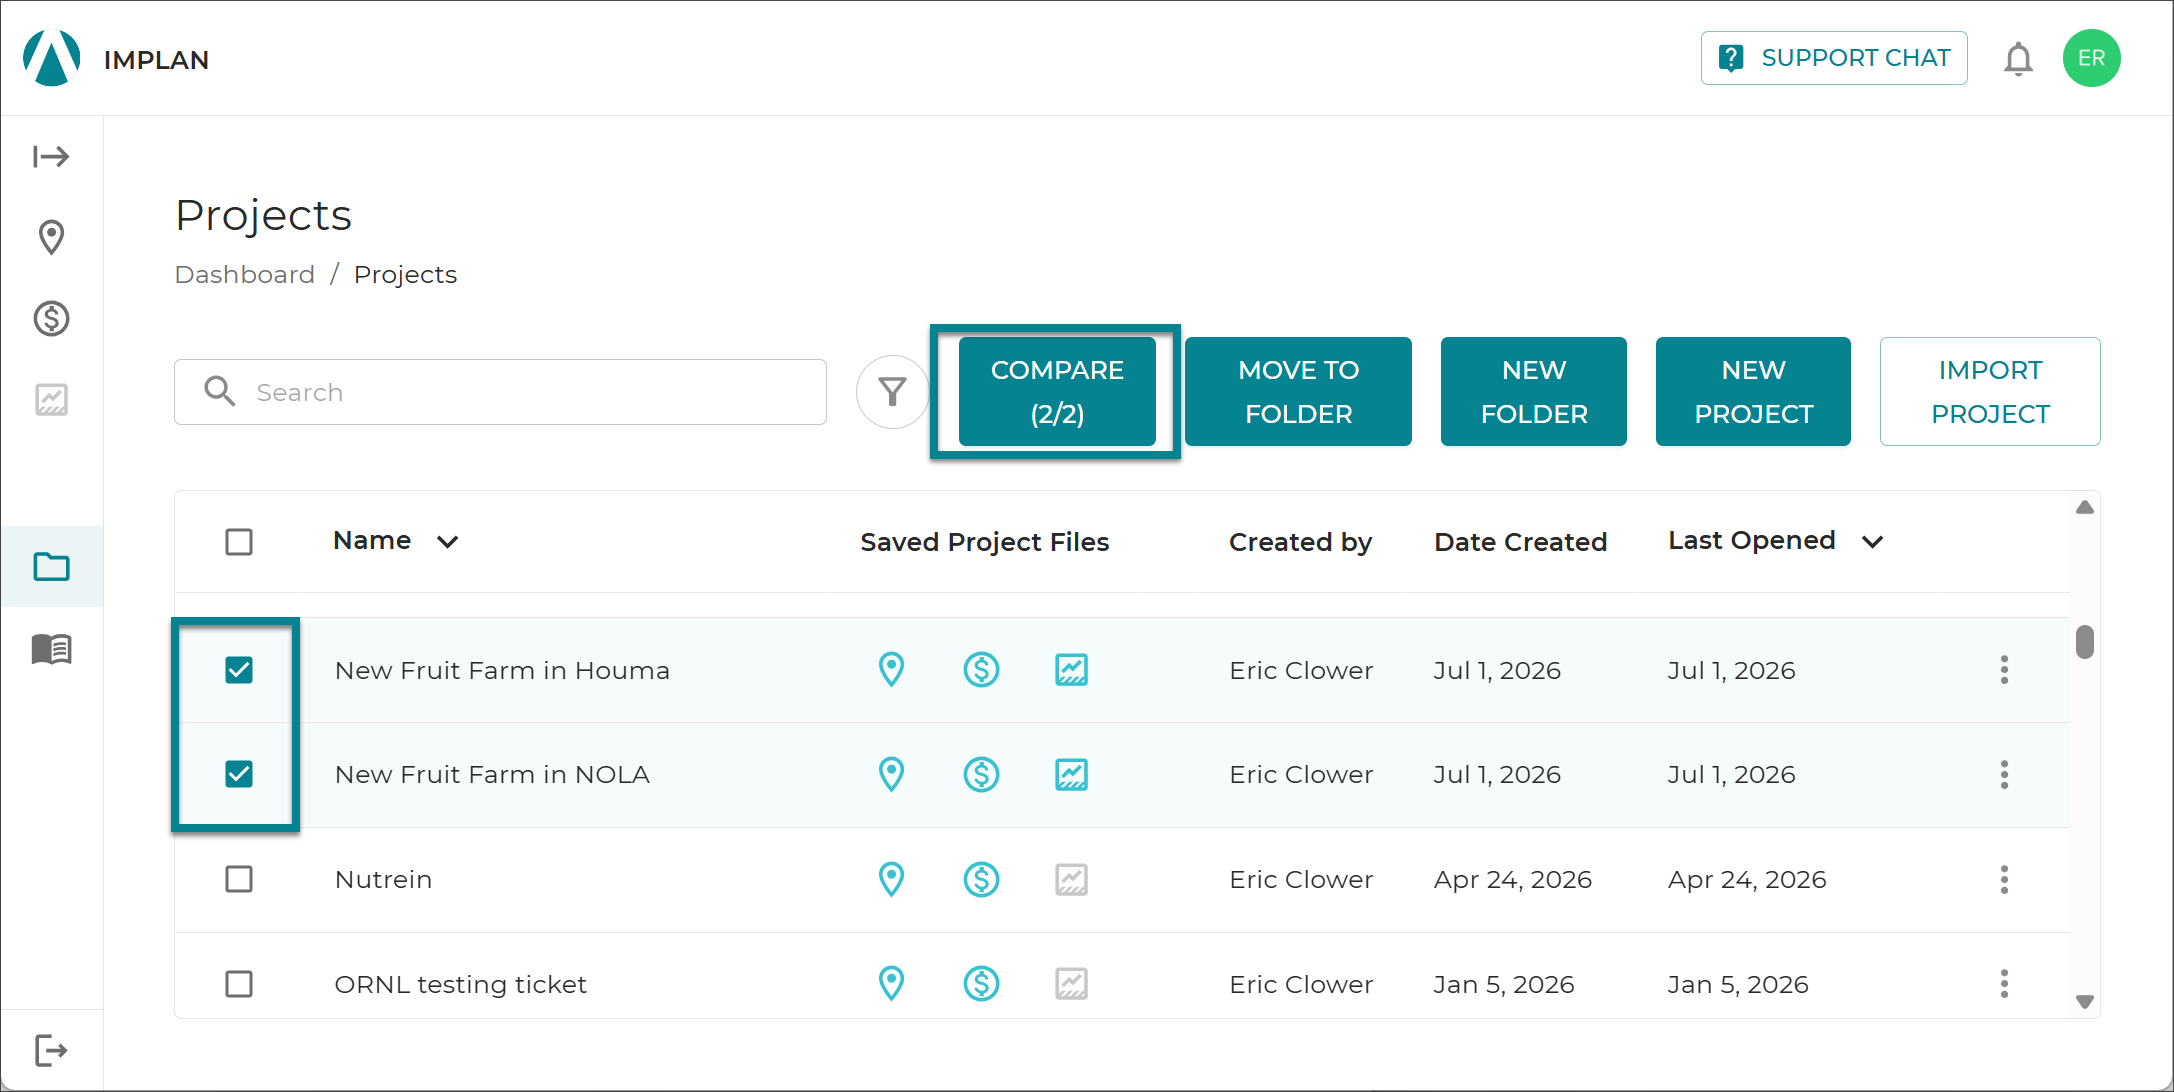
Task: Open the ER user avatar menu
Action: 2091,58
